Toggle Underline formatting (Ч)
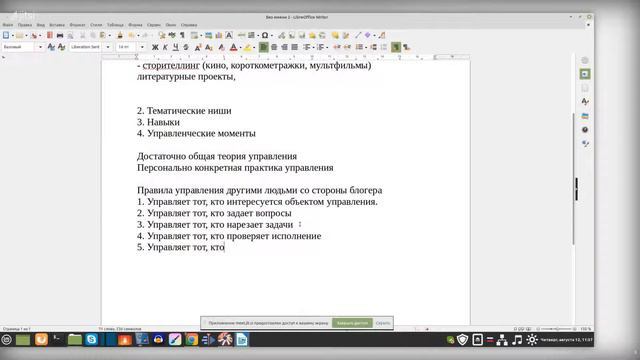Viewport: 640px width, 360px height. 176,47
